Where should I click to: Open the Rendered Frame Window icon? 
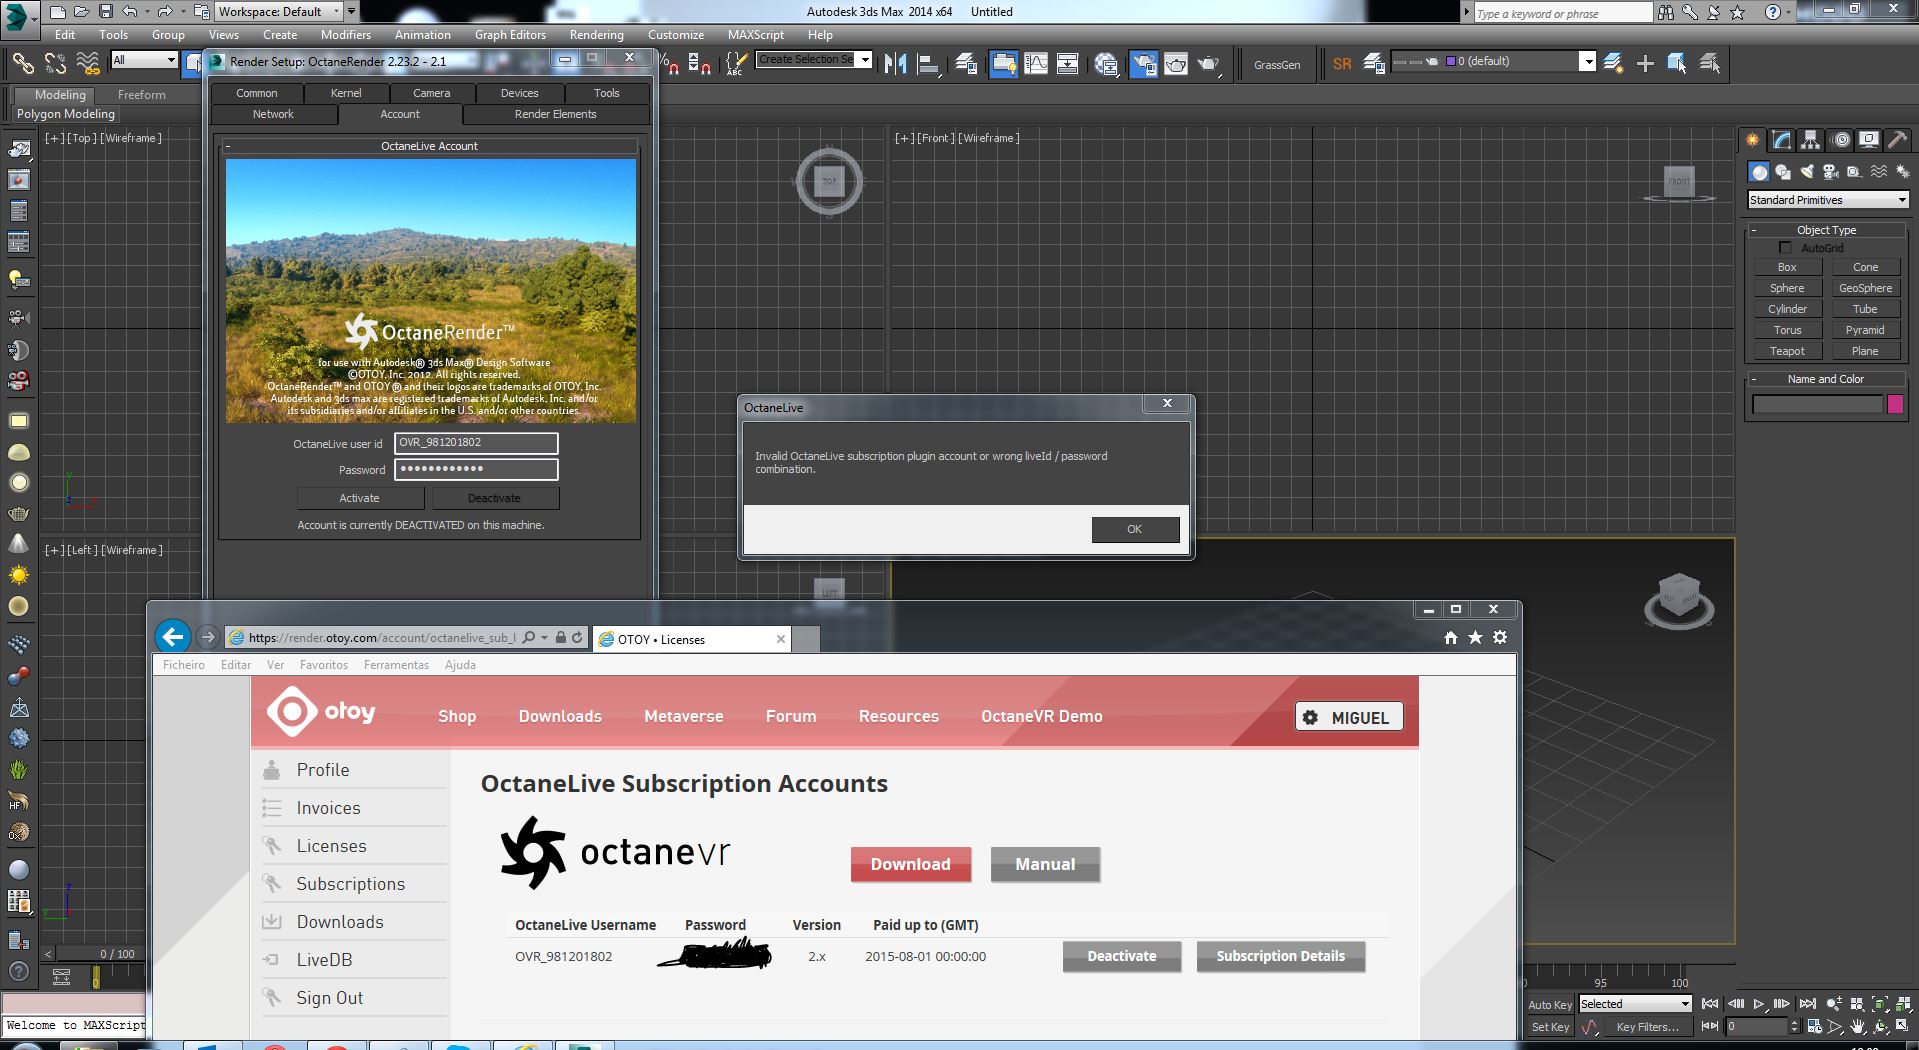tap(1176, 64)
